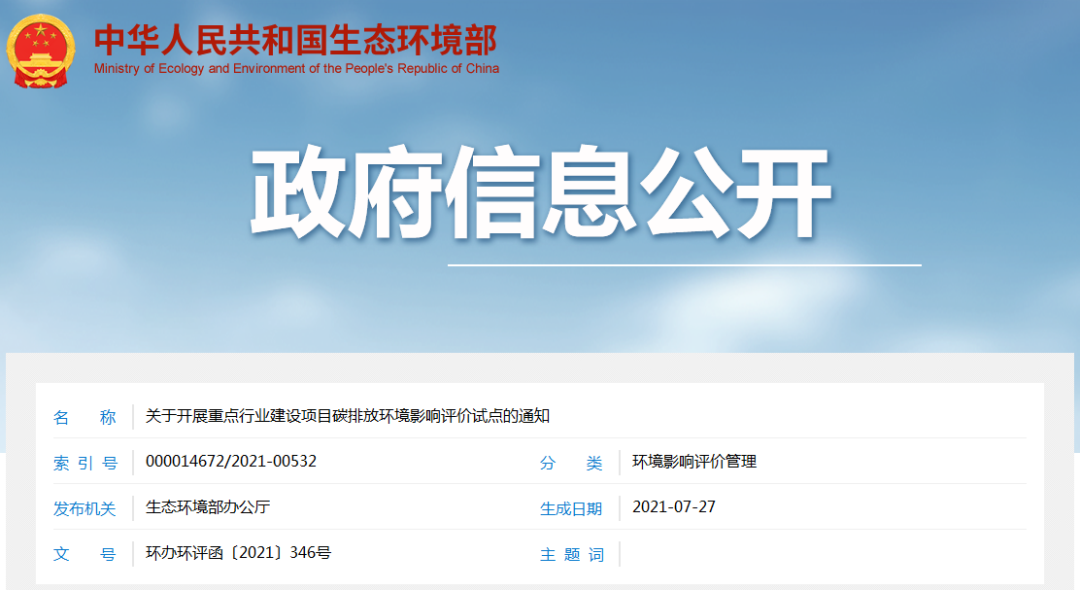Select document number 环办环评函〔2021〕346号
The height and width of the screenshot is (590, 1080).
[238, 552]
